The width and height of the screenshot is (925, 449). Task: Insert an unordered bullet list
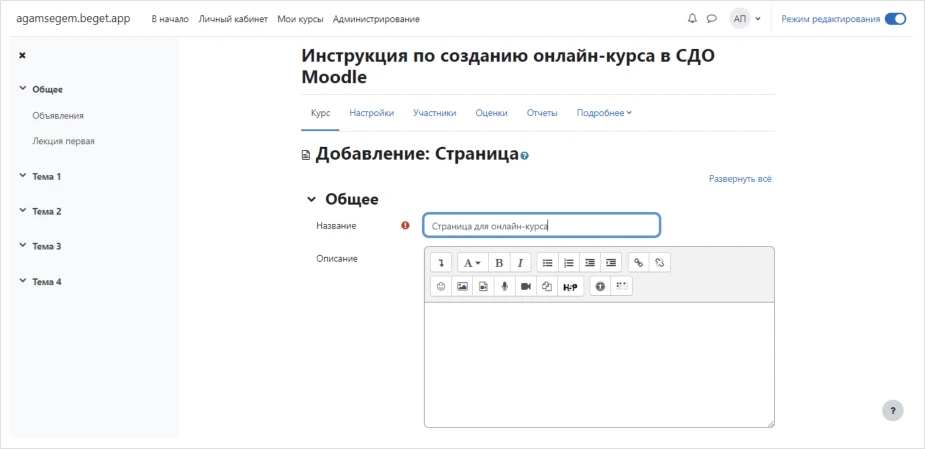pos(547,263)
